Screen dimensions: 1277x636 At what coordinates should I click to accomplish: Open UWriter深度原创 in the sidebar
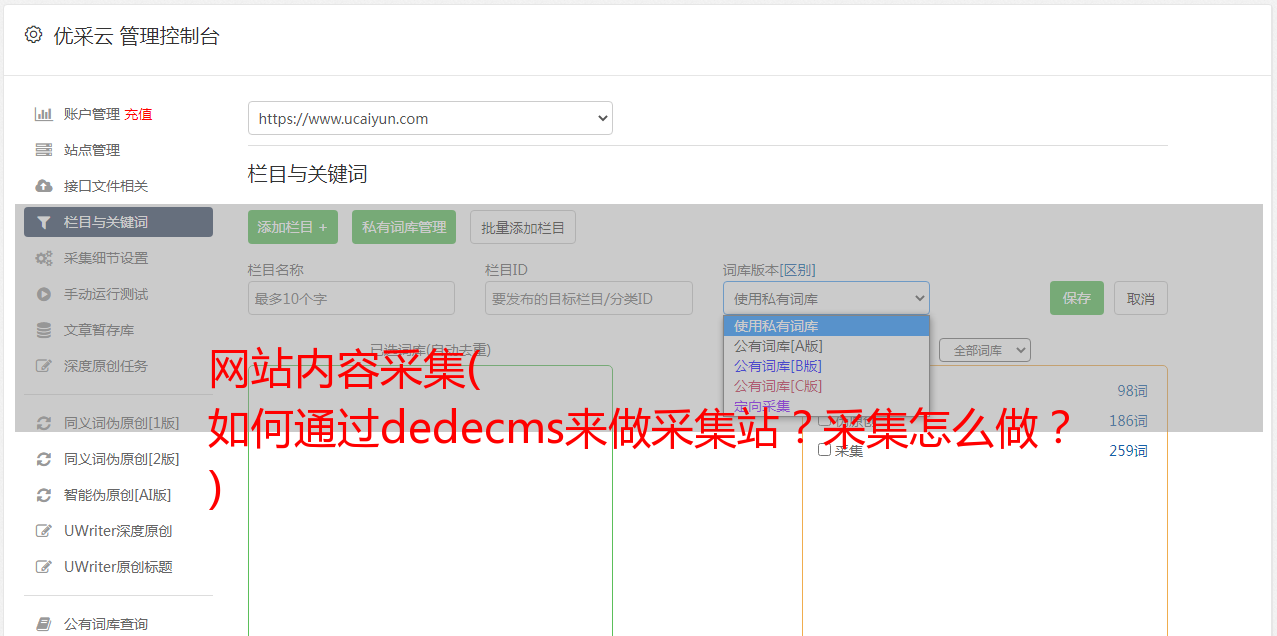(x=118, y=531)
